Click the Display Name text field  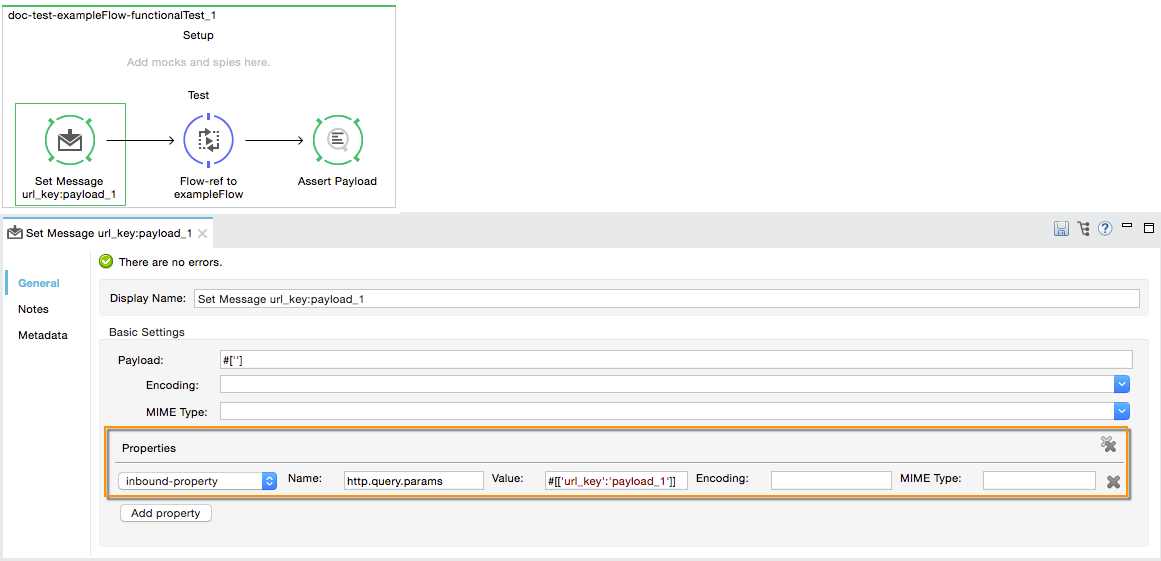(665, 298)
